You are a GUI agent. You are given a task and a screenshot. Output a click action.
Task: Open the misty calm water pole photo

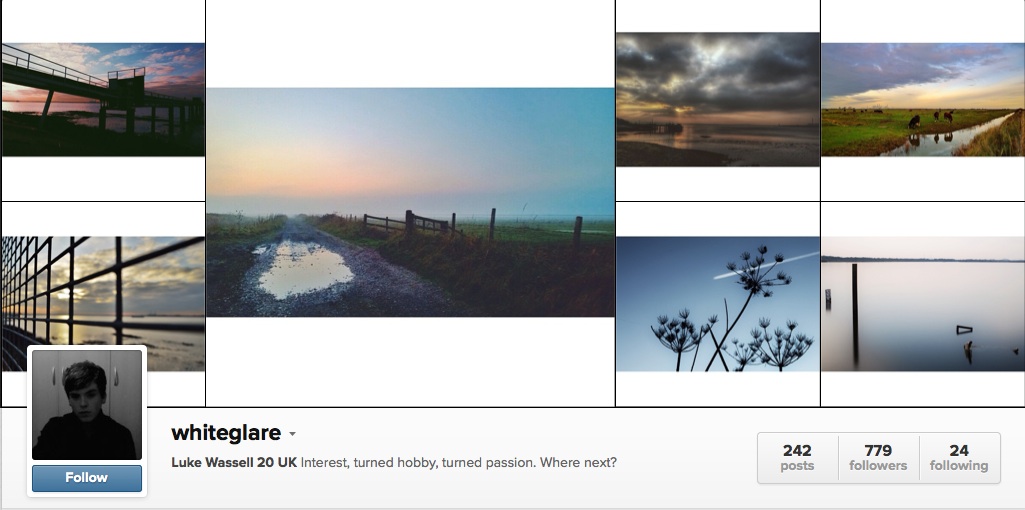point(922,303)
